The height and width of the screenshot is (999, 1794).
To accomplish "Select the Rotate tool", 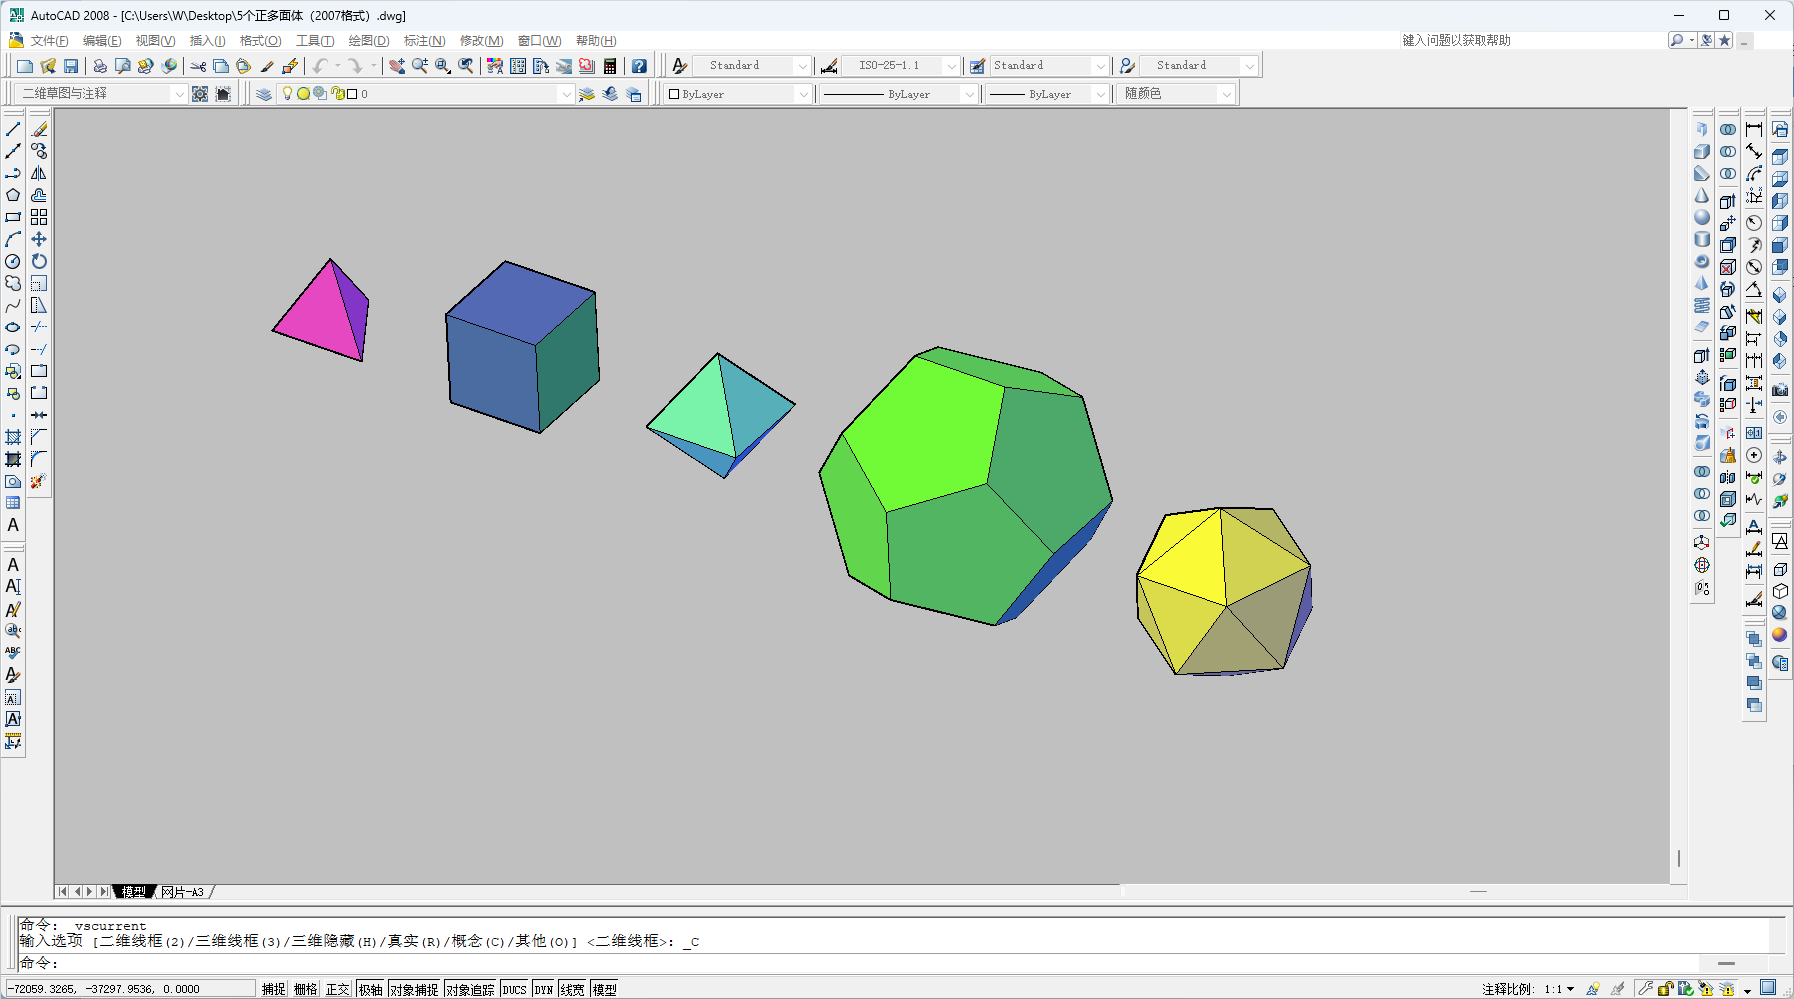I will click(39, 261).
